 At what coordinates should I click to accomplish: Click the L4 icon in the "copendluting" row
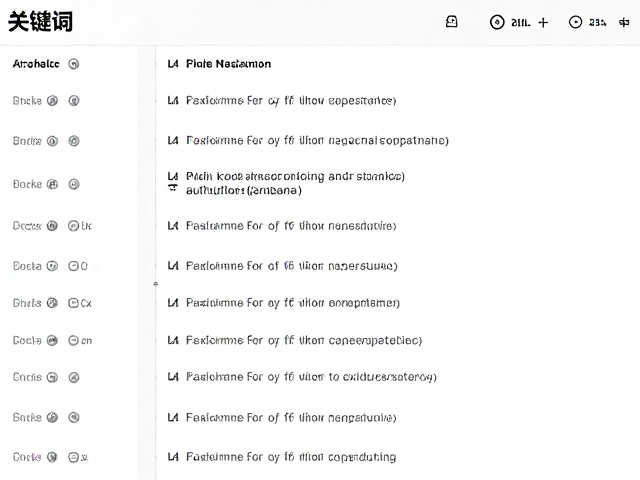[173, 457]
